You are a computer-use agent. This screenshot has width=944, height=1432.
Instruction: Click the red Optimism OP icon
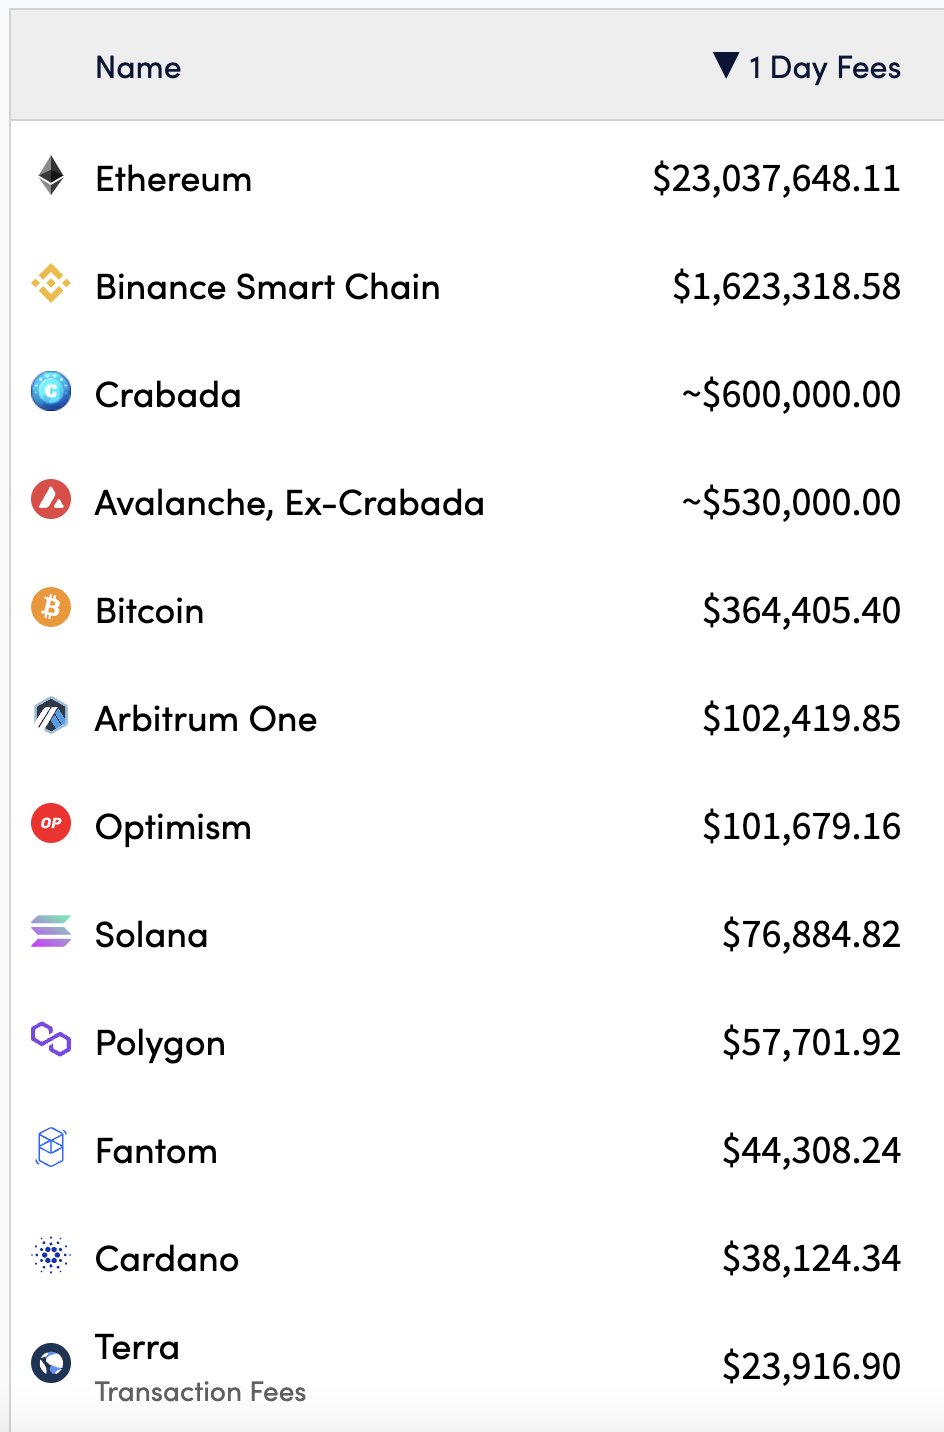(51, 823)
